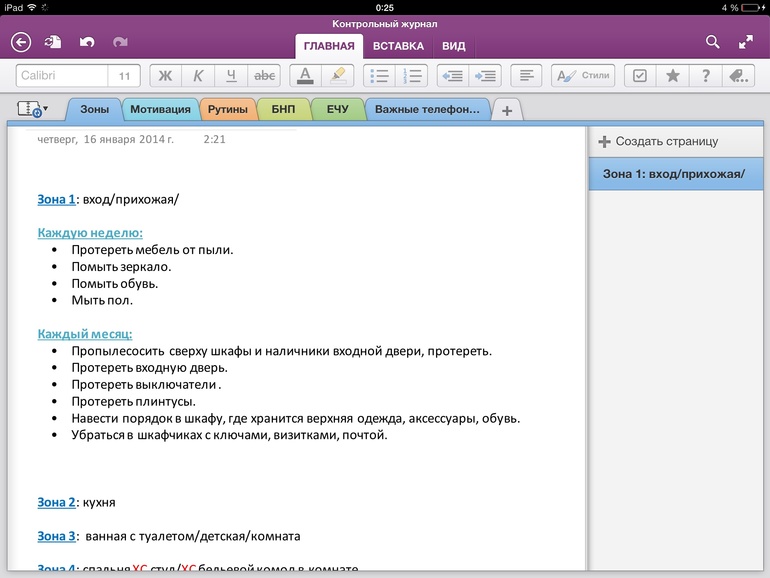
Task: Increase the paragraph indent
Action: coord(485,76)
